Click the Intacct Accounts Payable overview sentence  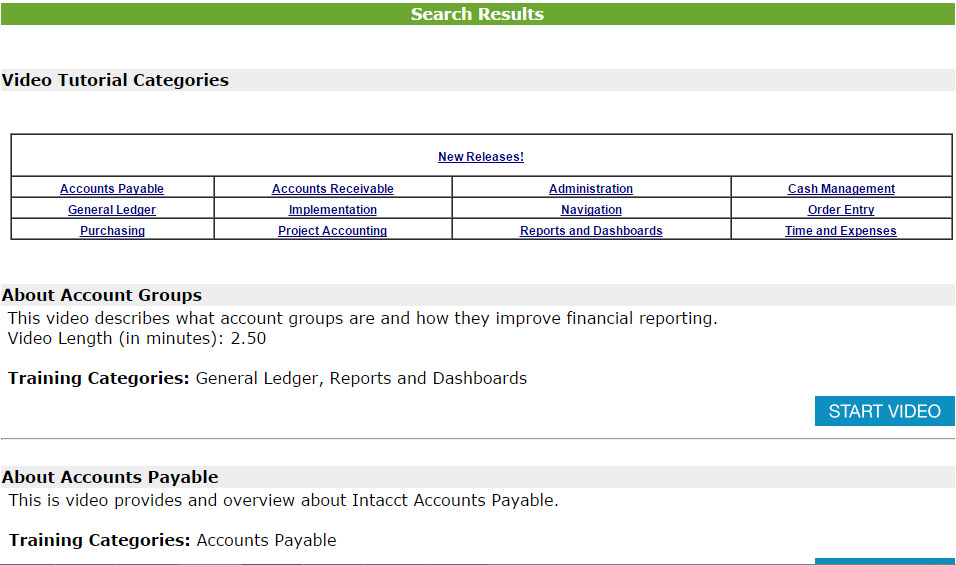click(284, 500)
